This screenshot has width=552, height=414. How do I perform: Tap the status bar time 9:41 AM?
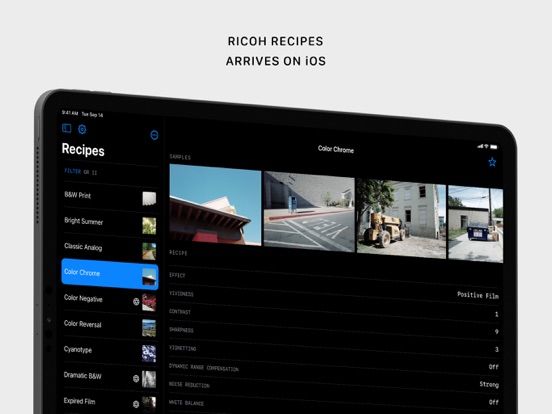click(x=70, y=113)
